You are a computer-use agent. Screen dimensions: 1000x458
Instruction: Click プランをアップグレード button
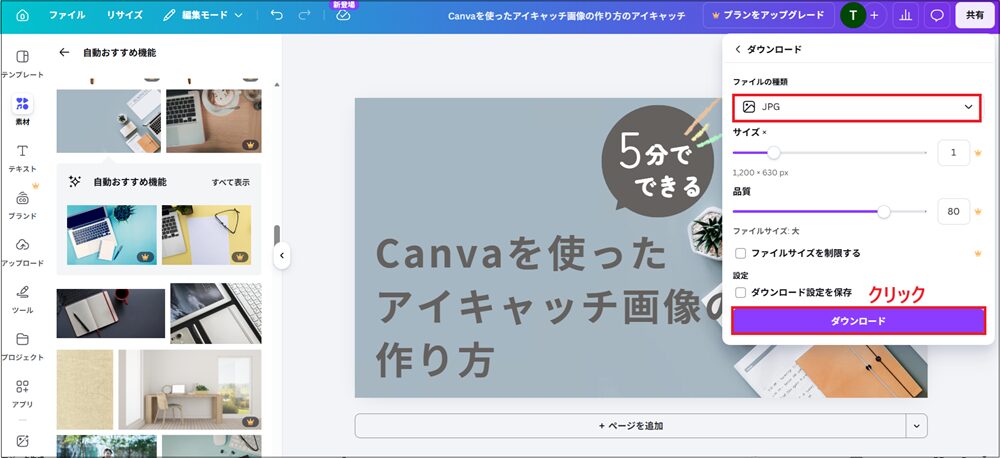pyautogui.click(x=768, y=15)
